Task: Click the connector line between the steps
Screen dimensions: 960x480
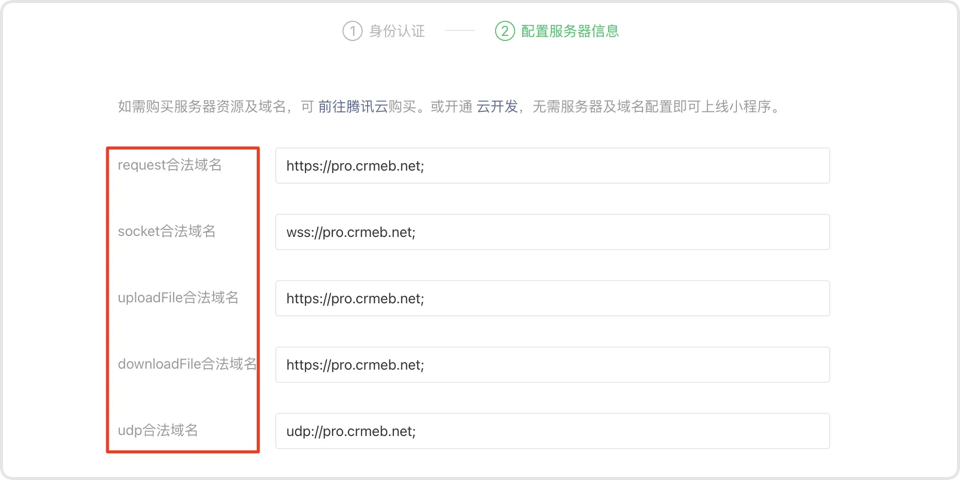Action: tap(459, 31)
